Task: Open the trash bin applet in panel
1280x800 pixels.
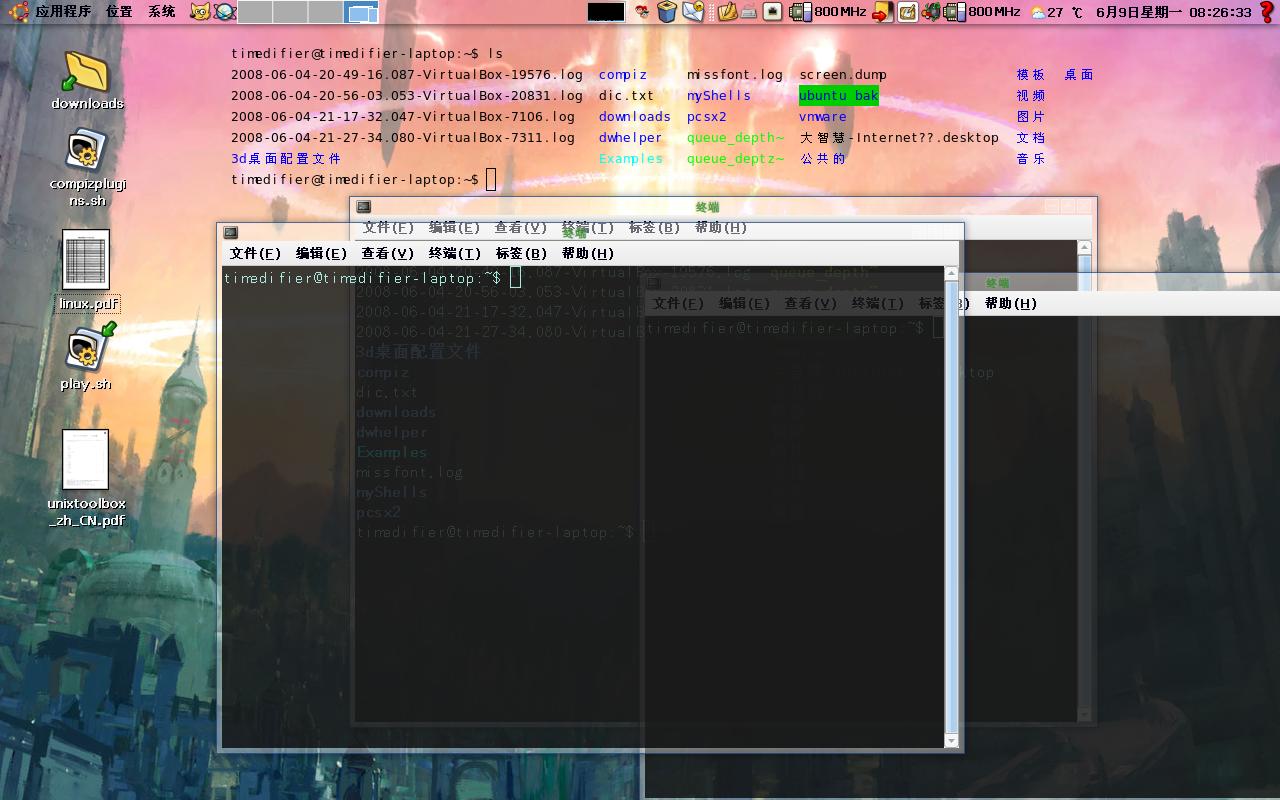Action: (x=667, y=12)
